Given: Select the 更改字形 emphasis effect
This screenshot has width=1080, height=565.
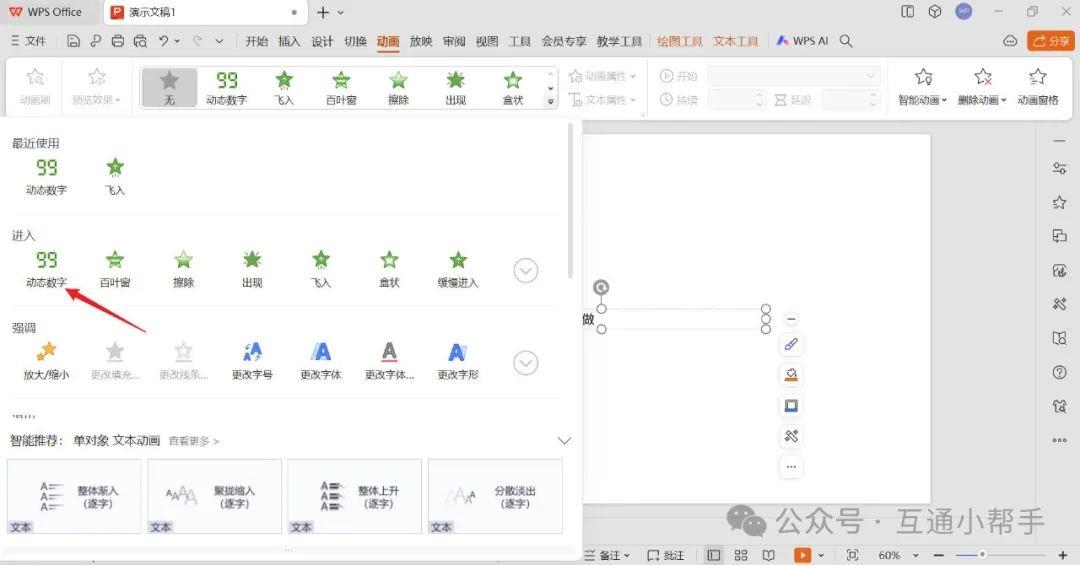Looking at the screenshot, I should point(458,361).
